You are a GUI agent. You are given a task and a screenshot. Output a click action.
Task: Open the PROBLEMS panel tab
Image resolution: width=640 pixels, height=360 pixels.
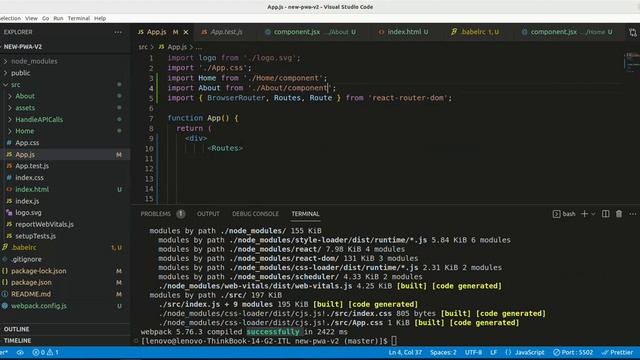point(156,214)
